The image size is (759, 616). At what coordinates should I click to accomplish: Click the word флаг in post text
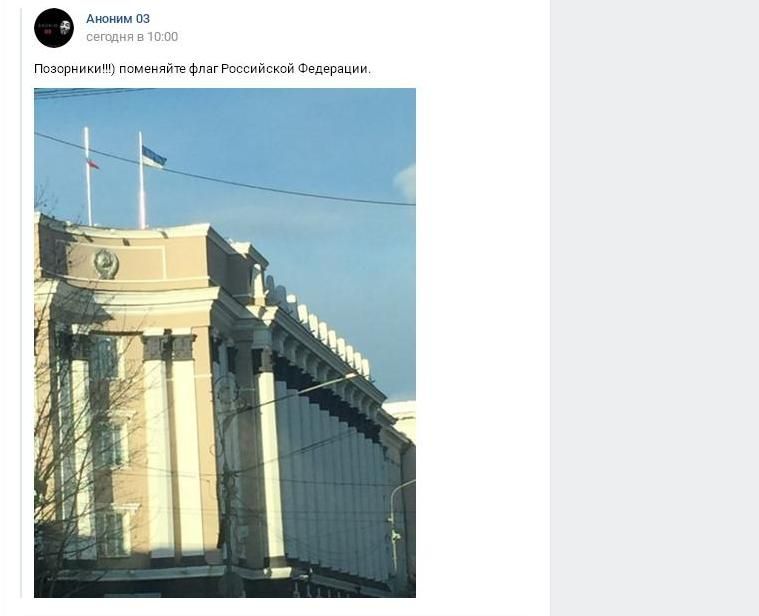(203, 69)
